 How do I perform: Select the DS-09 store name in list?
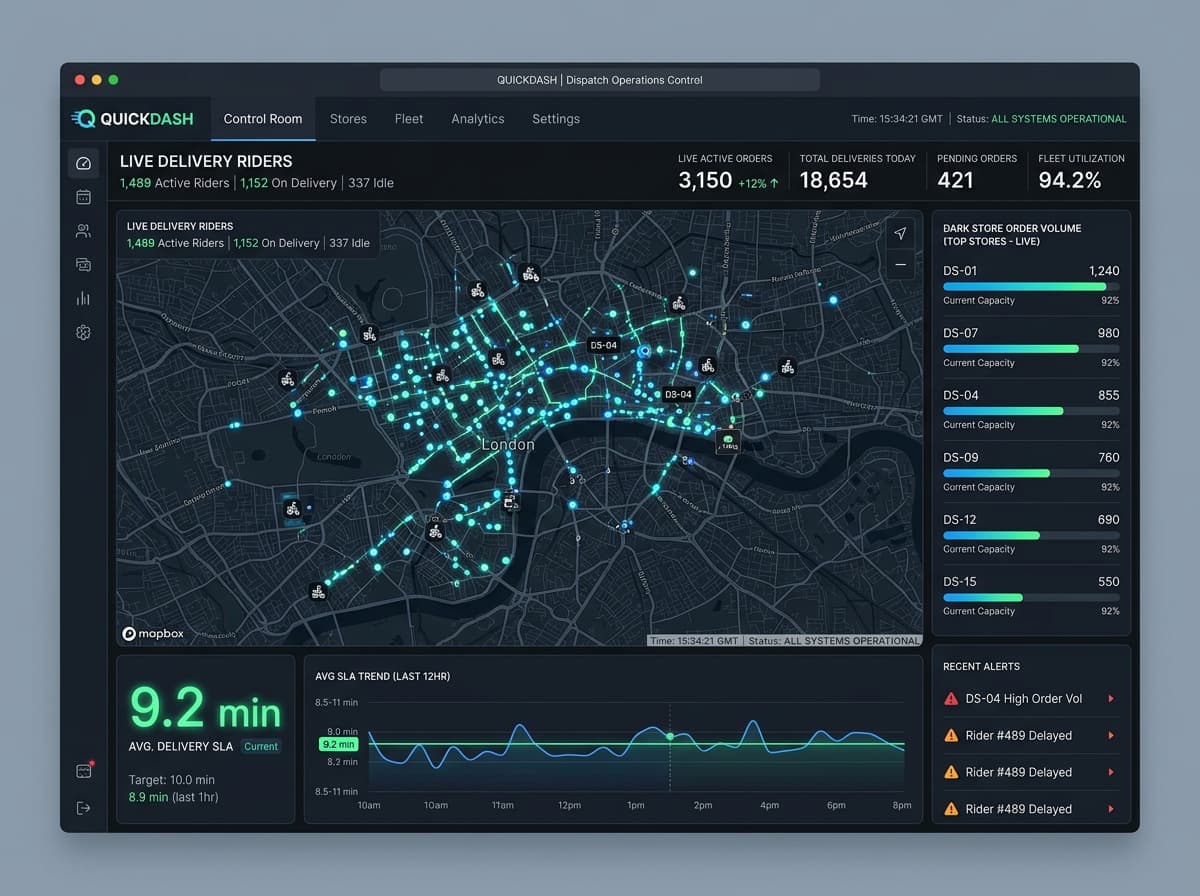click(x=960, y=457)
